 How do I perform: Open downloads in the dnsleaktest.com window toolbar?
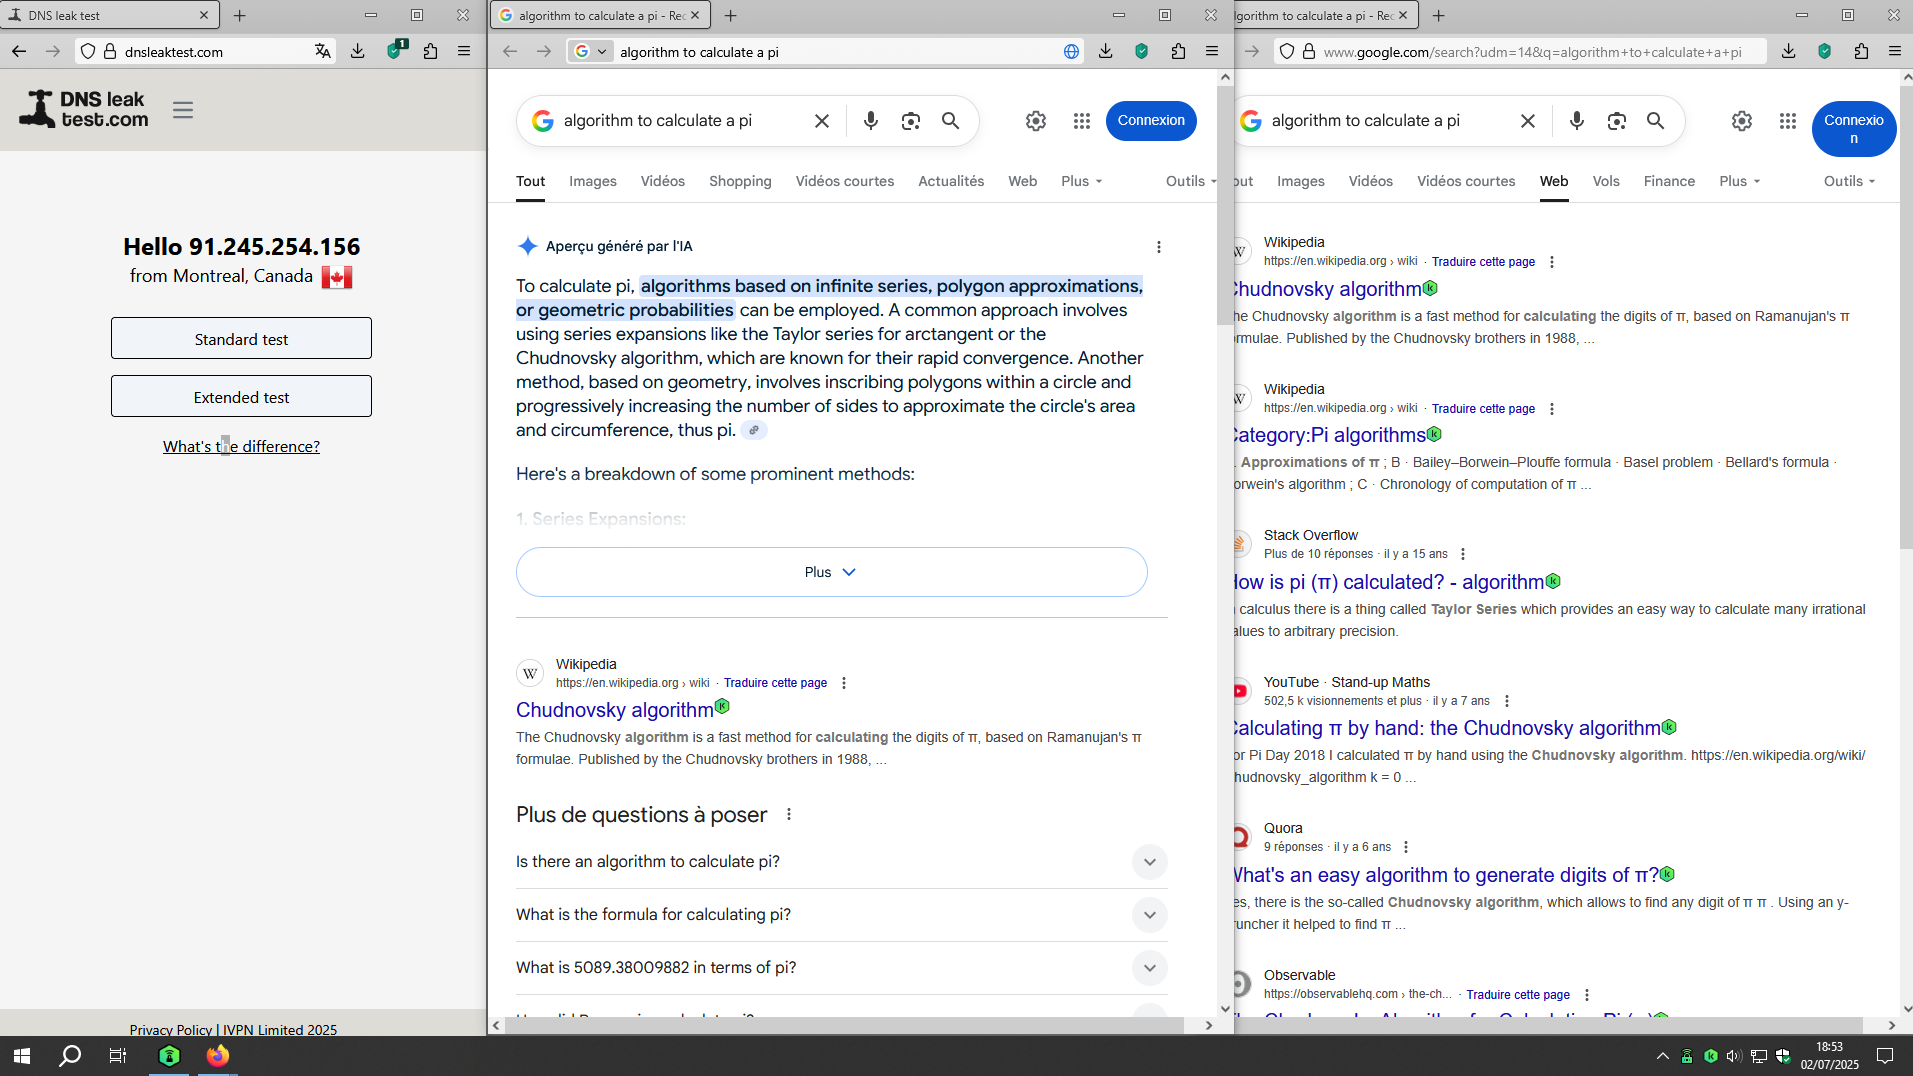(358, 51)
